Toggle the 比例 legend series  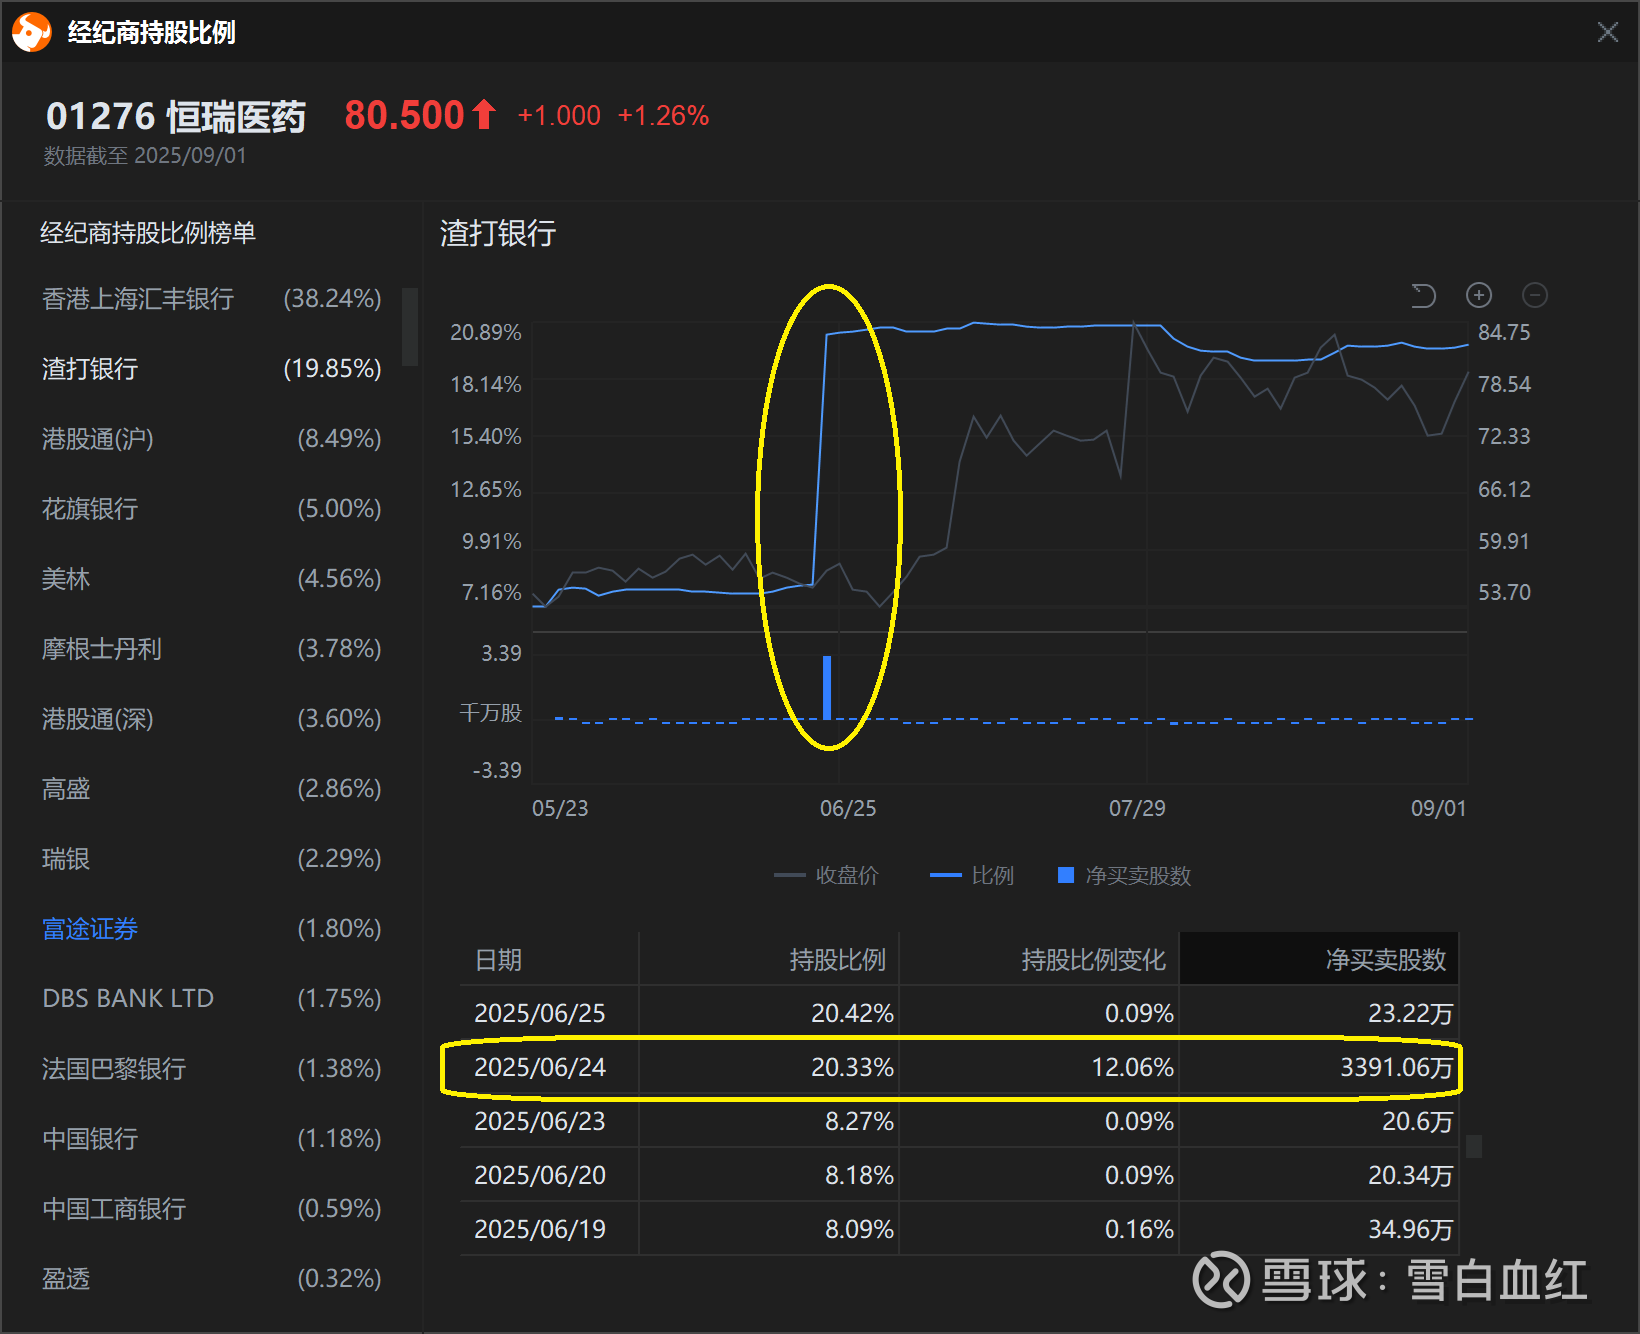(x=972, y=876)
